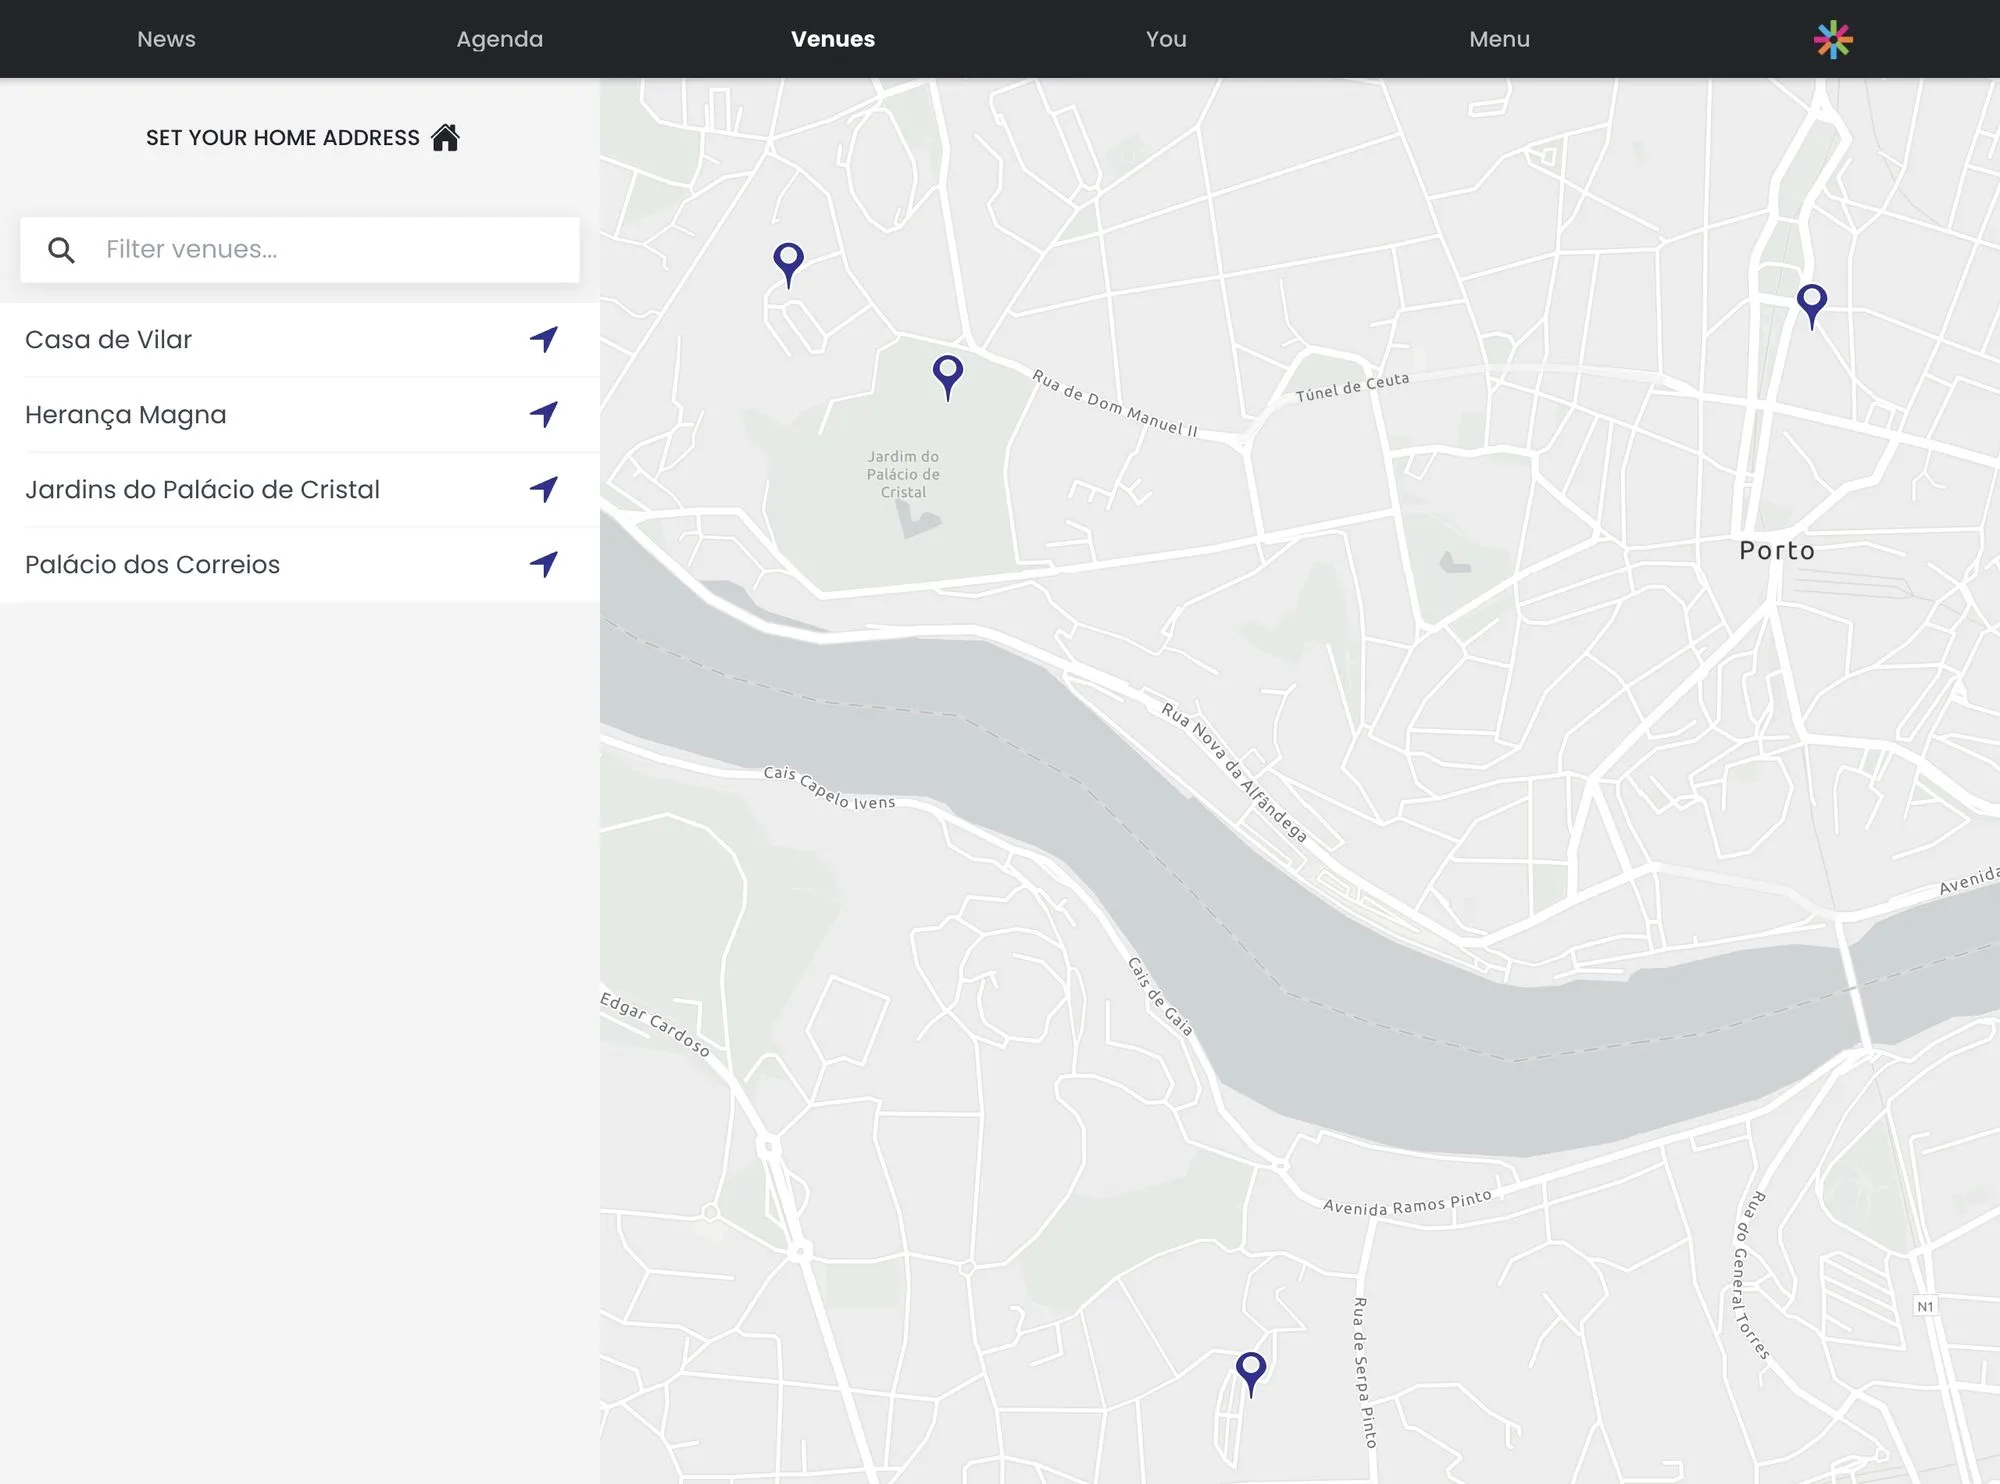Screen dimensions: 2000x1484
Task: Open the Menu tab
Action: pyautogui.click(x=1499, y=39)
